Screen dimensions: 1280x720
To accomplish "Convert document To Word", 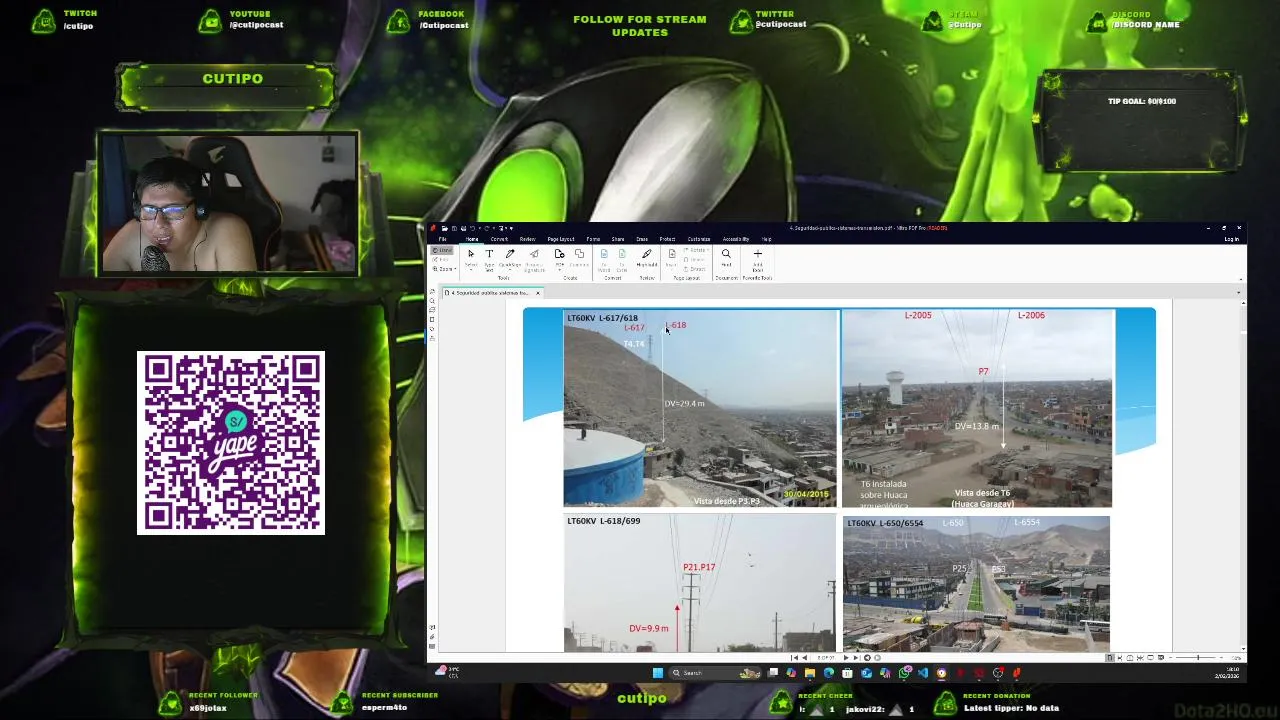I will pyautogui.click(x=604, y=258).
